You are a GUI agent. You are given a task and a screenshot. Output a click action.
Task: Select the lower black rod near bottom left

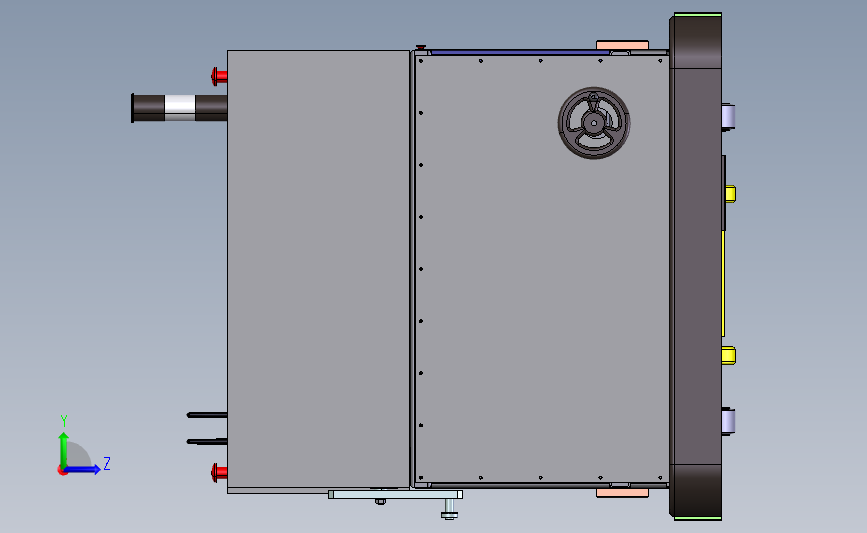tap(207, 441)
